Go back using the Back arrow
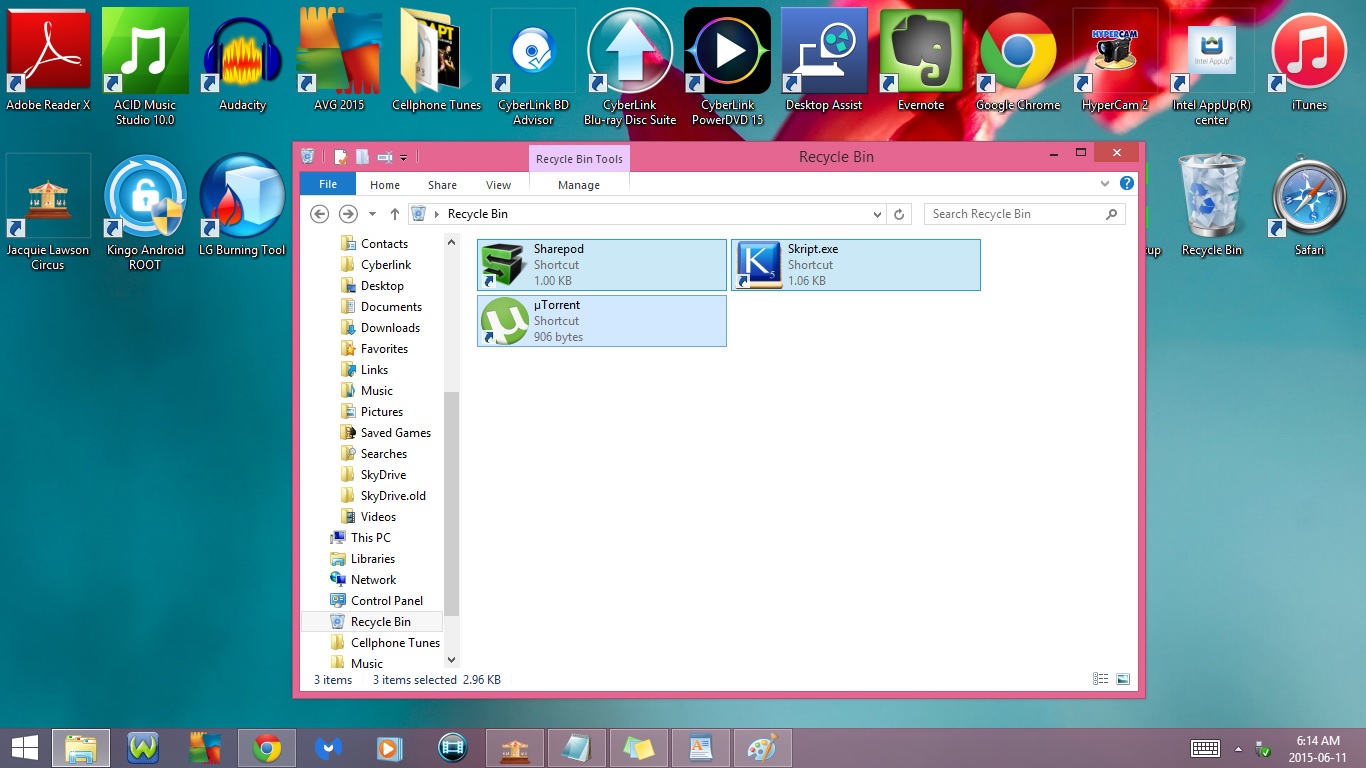 pos(319,214)
